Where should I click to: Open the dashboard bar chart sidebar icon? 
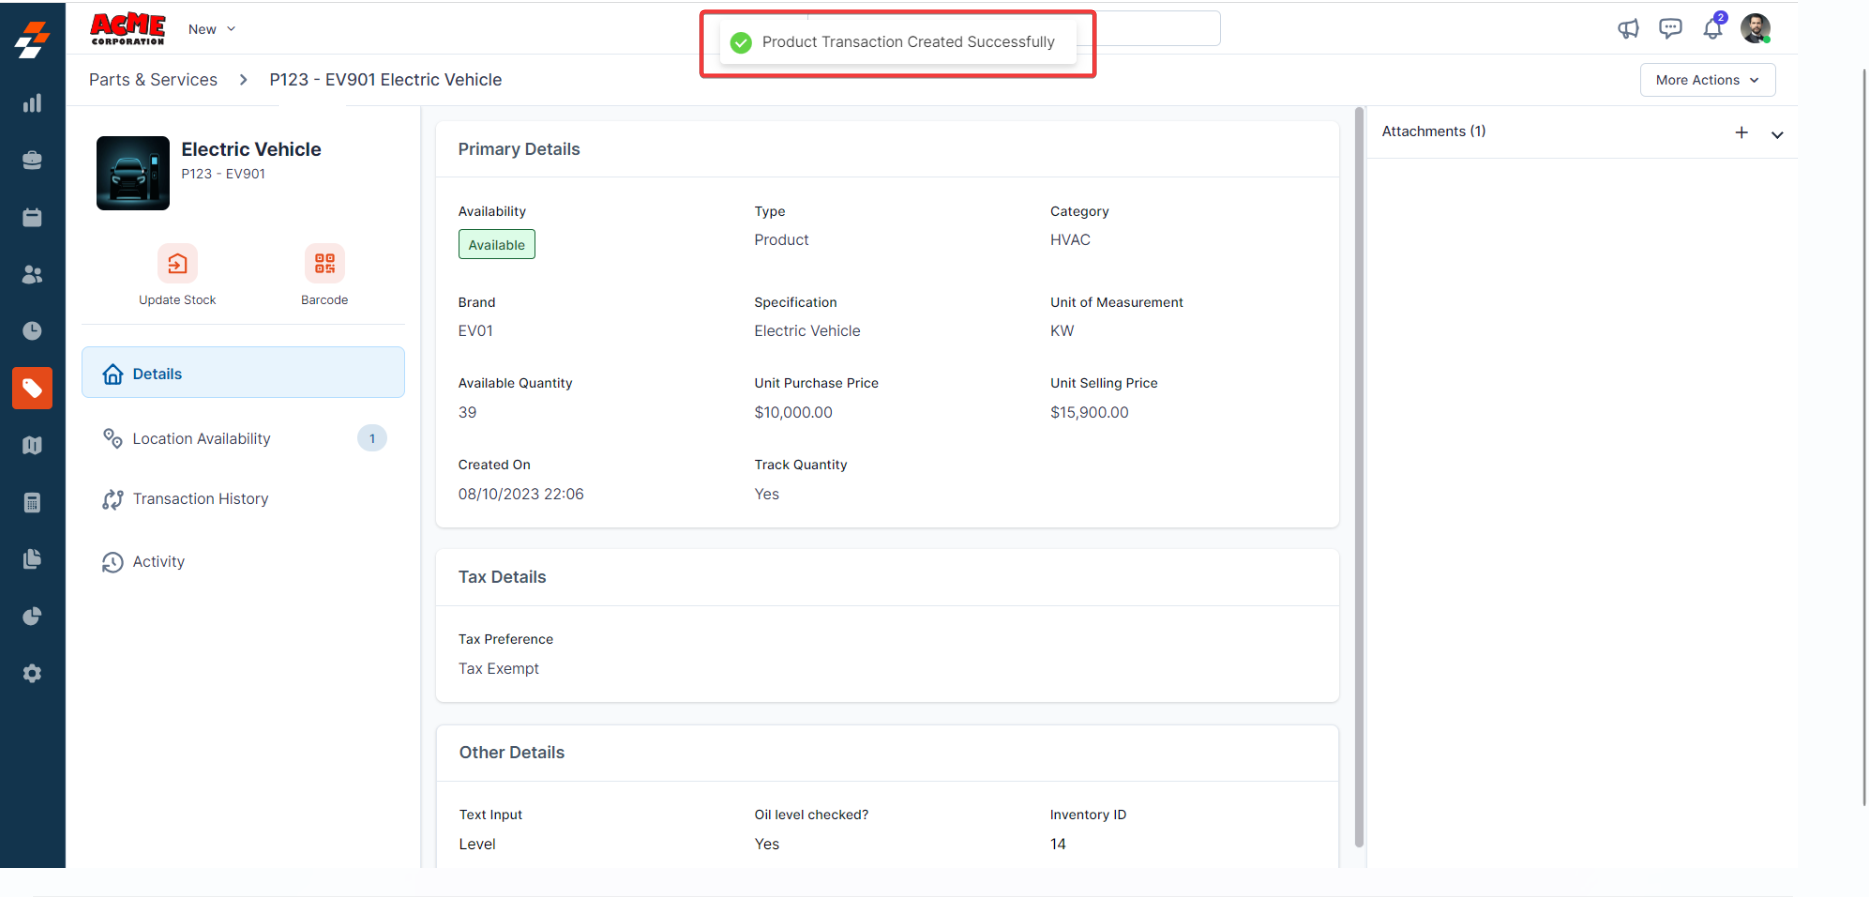pyautogui.click(x=32, y=104)
